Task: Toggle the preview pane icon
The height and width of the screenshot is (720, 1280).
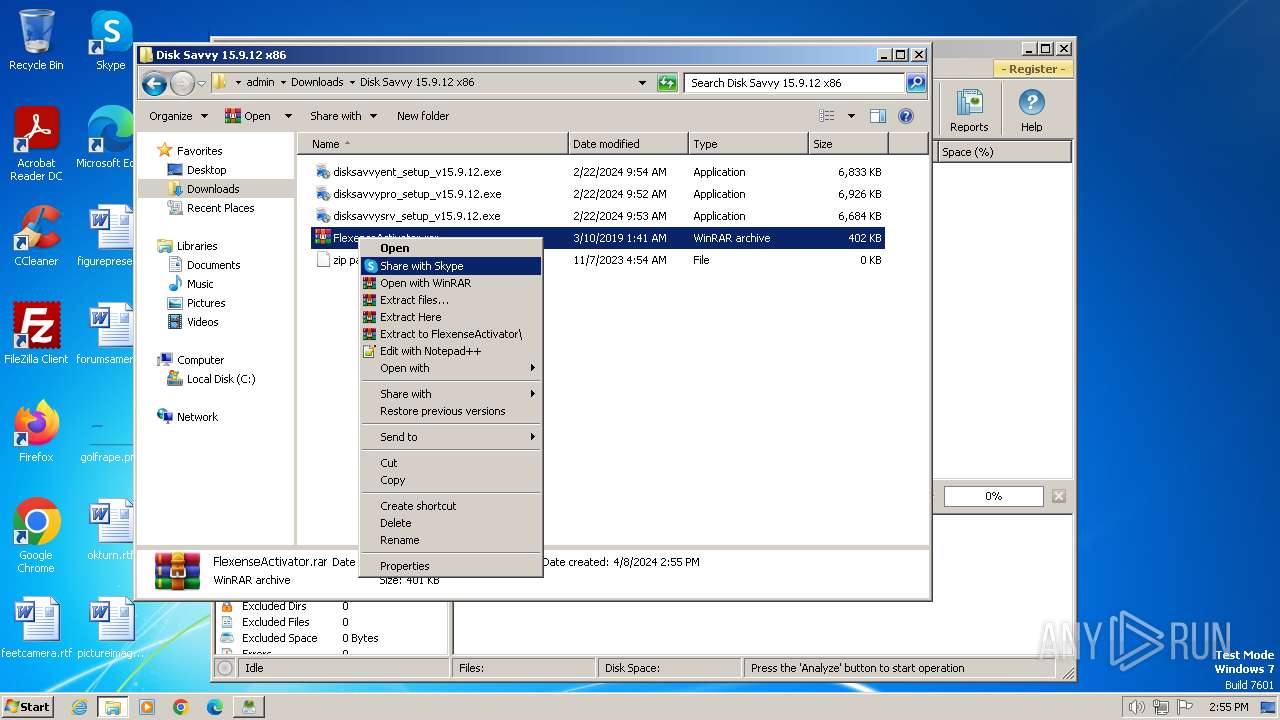Action: pos(877,116)
